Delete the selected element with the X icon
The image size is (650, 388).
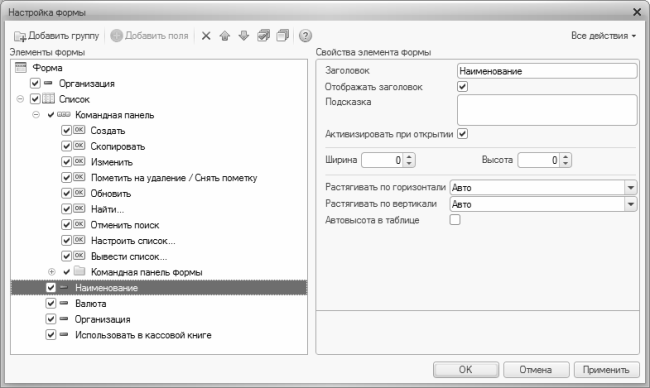(x=206, y=36)
